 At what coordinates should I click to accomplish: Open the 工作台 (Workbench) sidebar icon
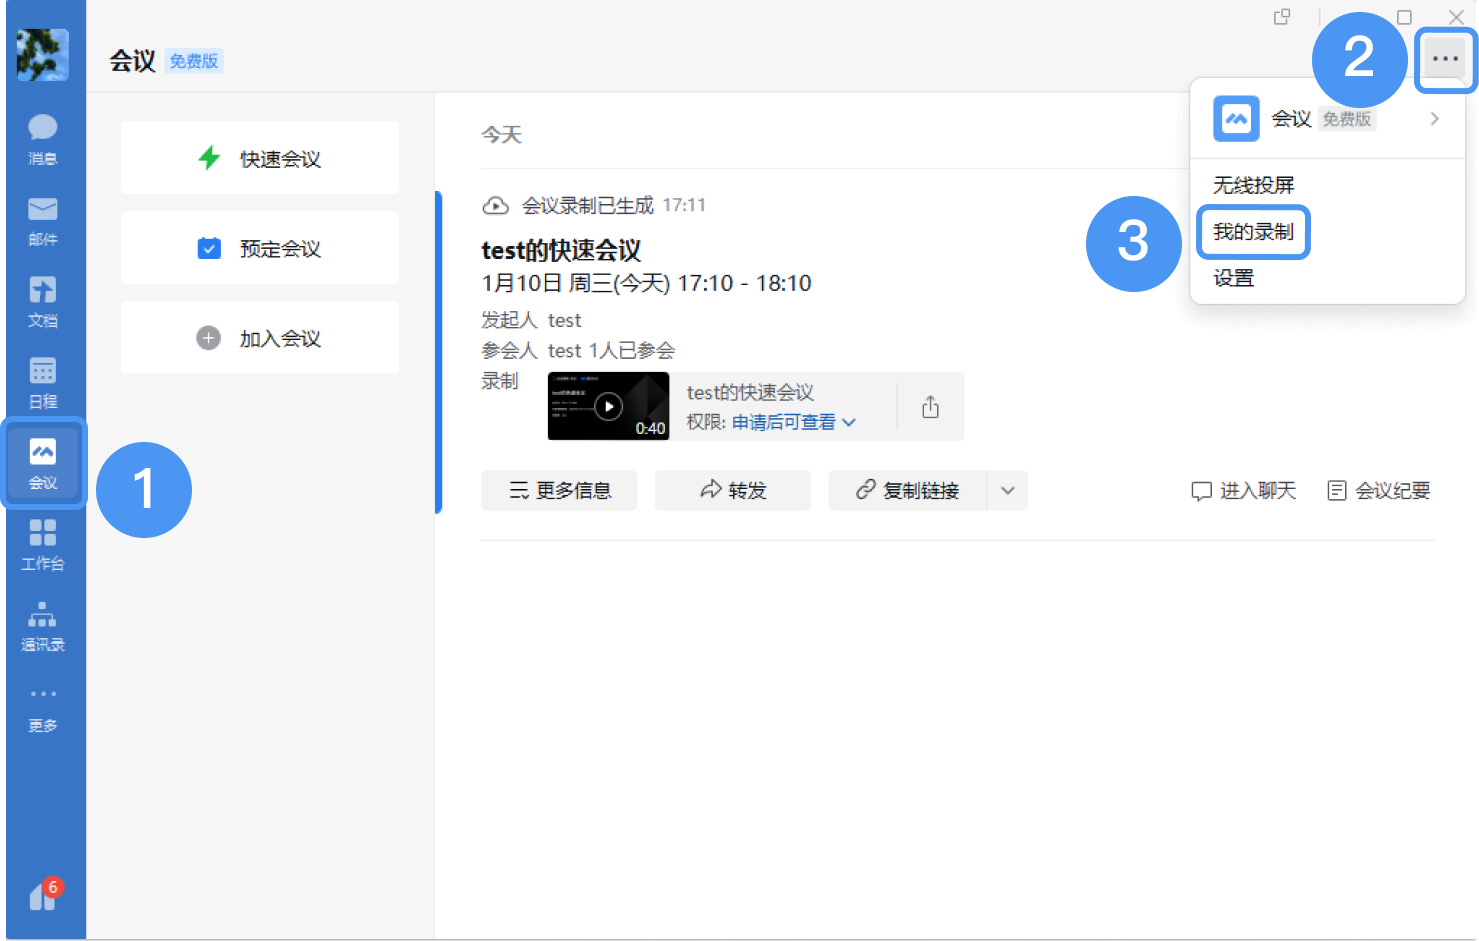[x=43, y=544]
